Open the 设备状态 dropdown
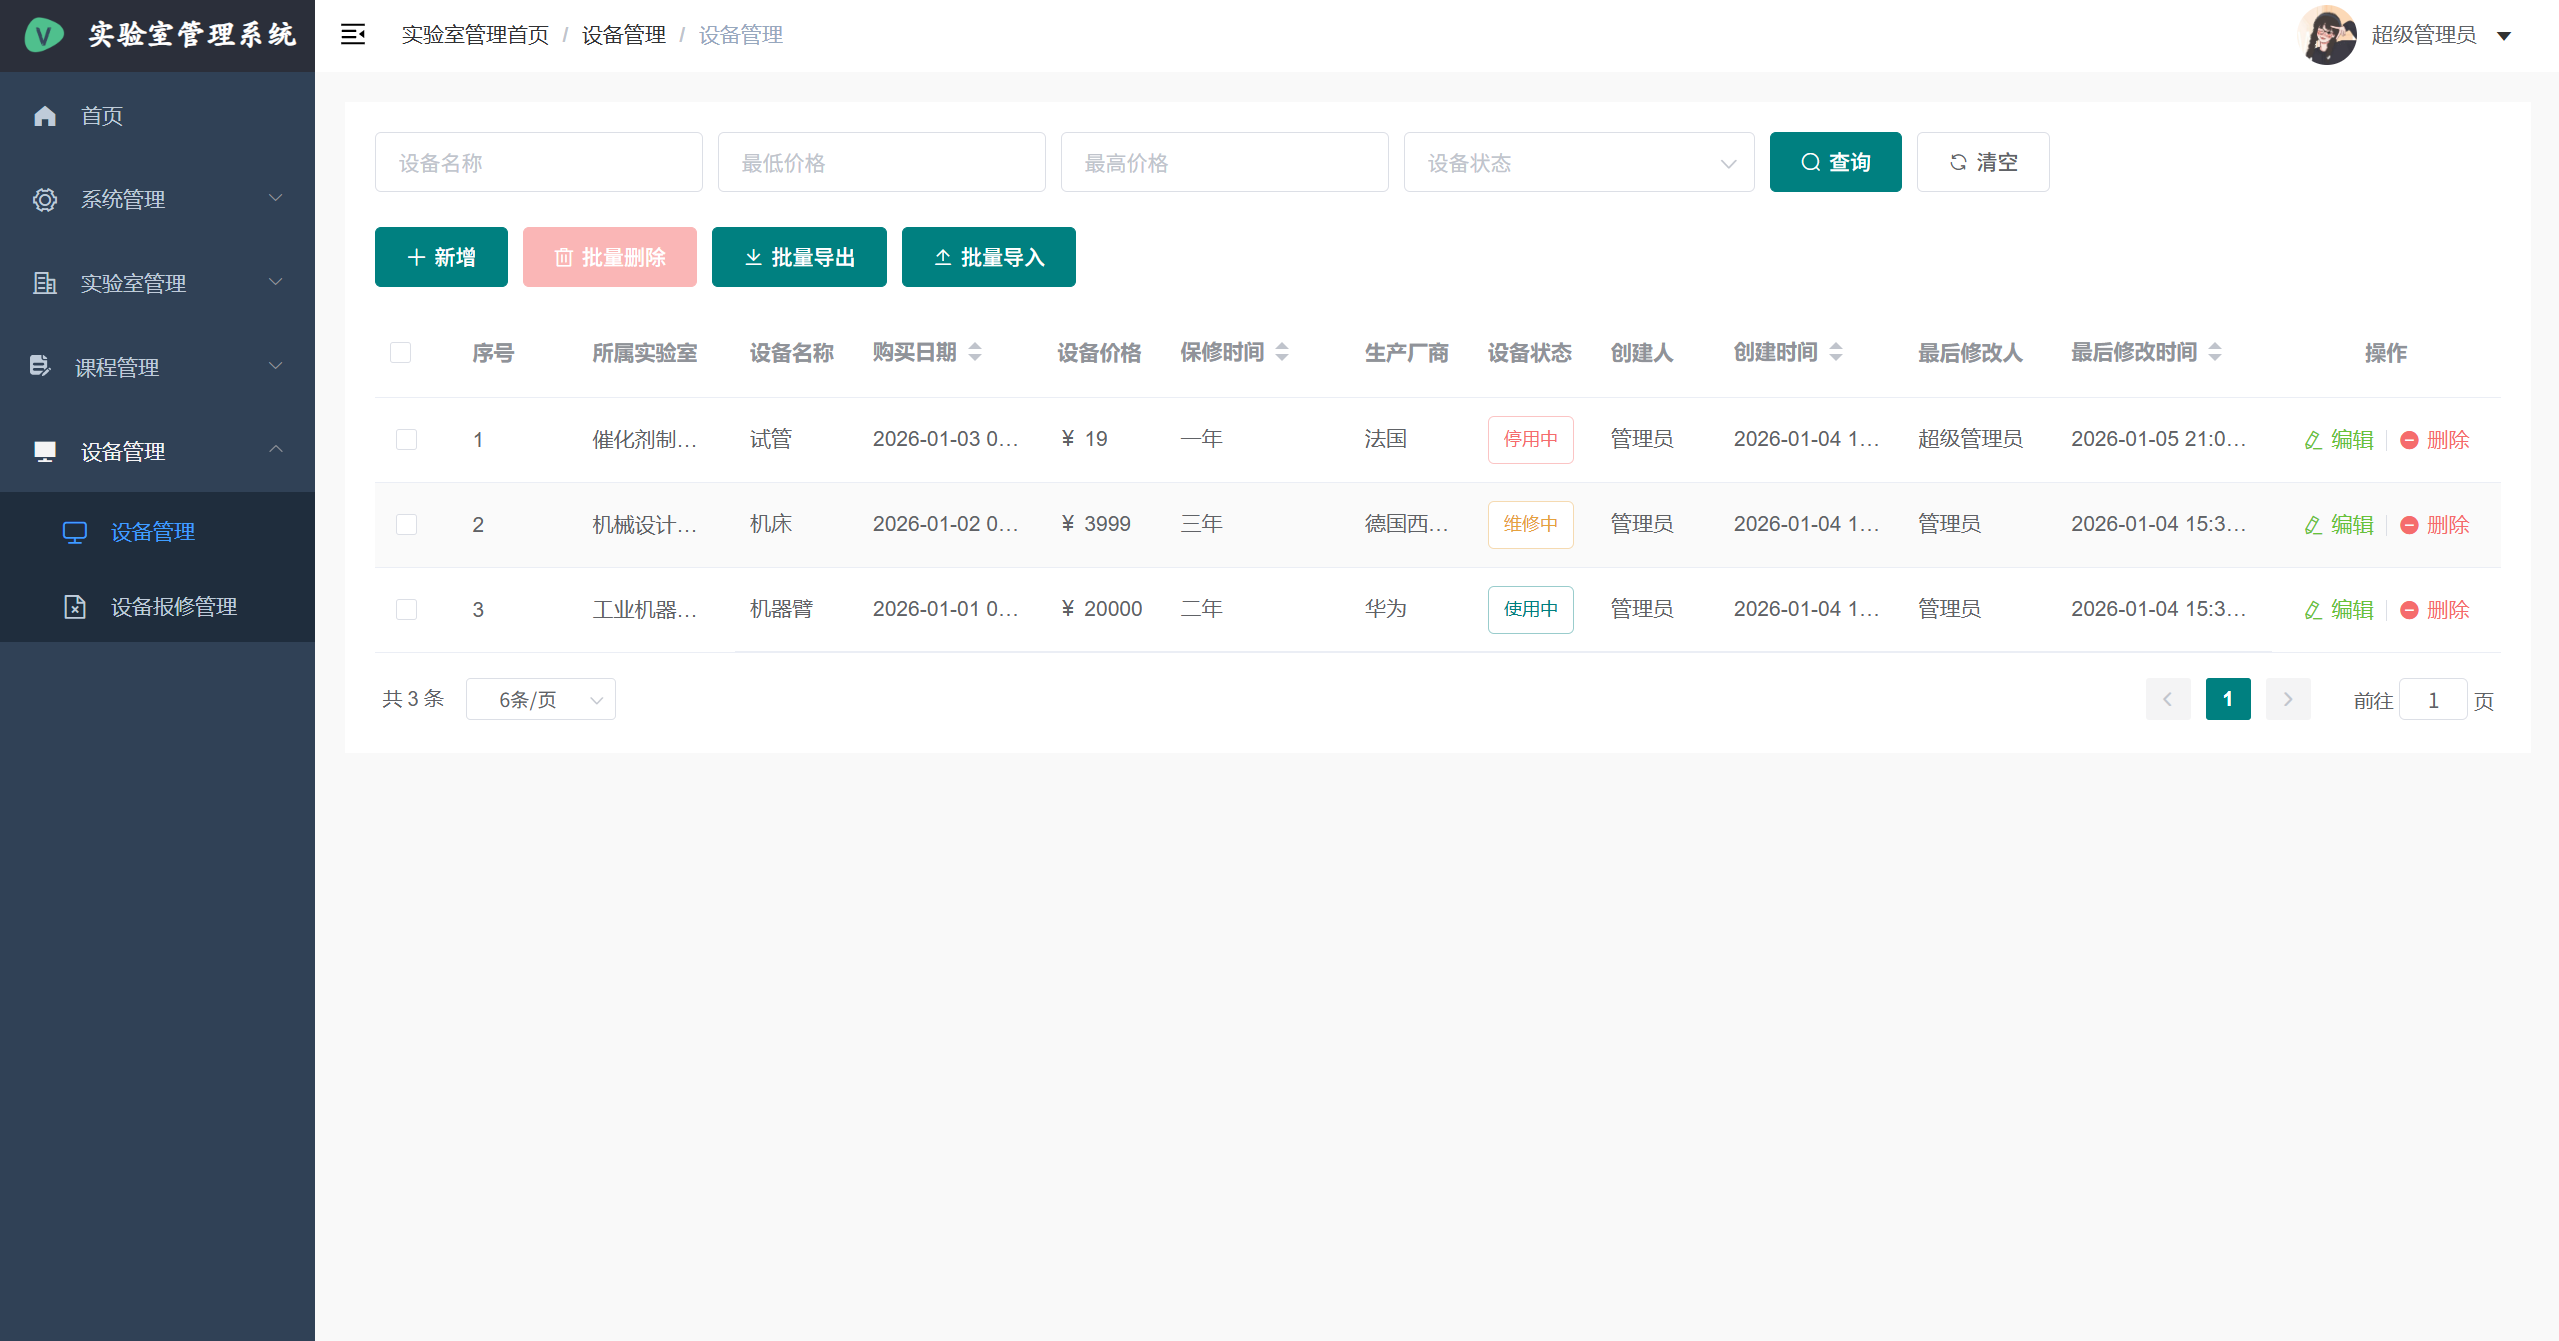This screenshot has height=1341, width=2559. coord(1578,162)
